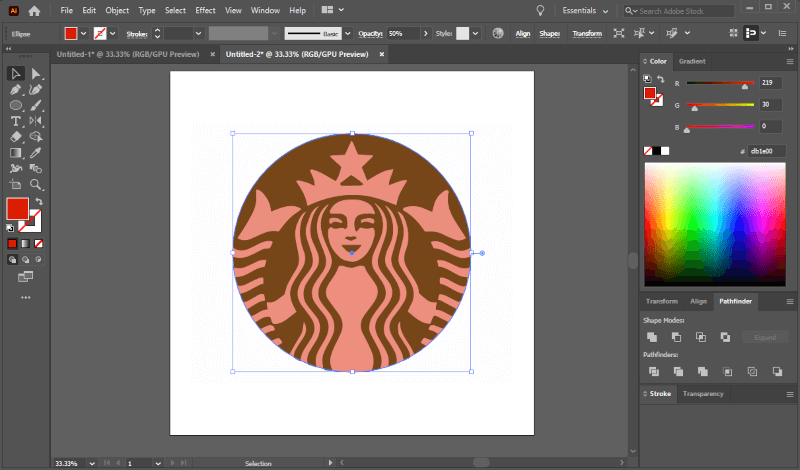
Task: Open the Edit Toolbar three dots
Action: click(26, 298)
